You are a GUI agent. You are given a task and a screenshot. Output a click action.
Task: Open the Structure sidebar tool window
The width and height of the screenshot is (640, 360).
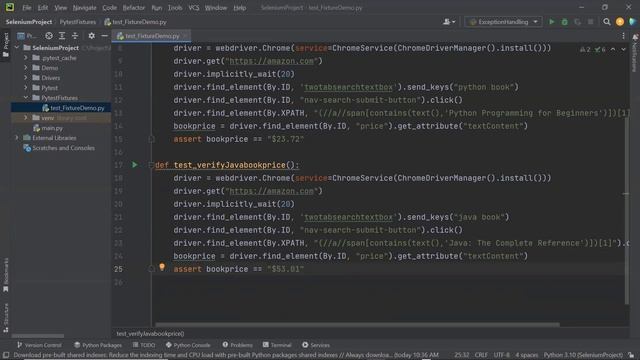(5, 318)
